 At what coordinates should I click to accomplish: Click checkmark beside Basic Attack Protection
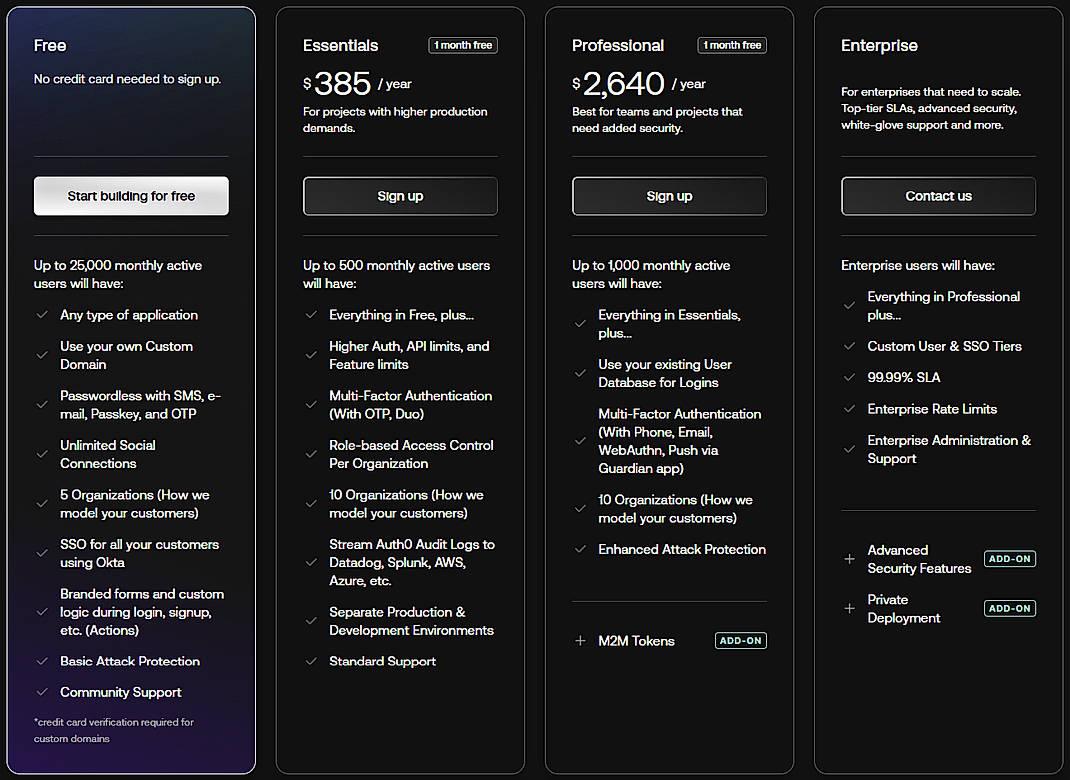[42, 661]
